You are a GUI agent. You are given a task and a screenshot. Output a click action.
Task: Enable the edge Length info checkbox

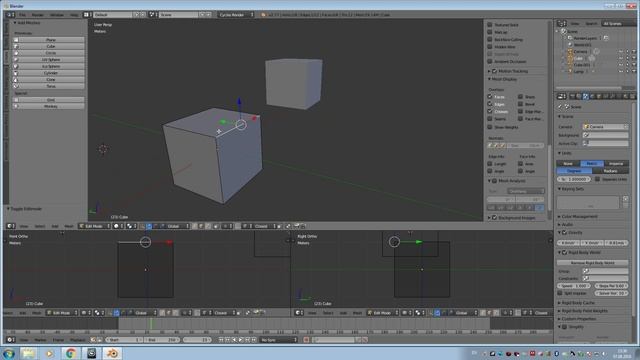490,164
